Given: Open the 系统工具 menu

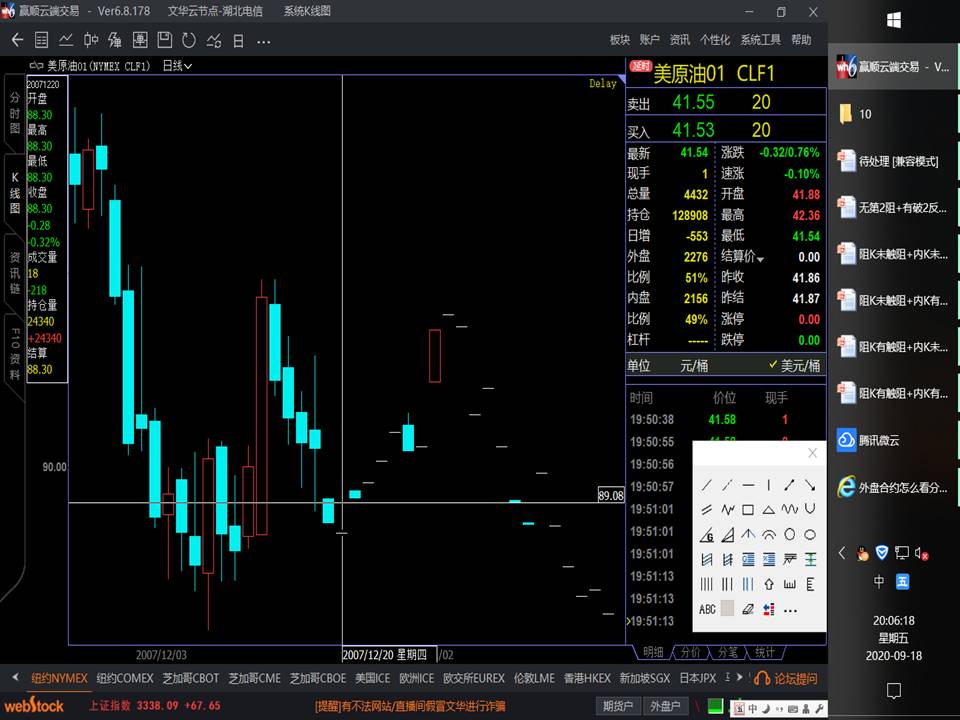Looking at the screenshot, I should point(760,40).
